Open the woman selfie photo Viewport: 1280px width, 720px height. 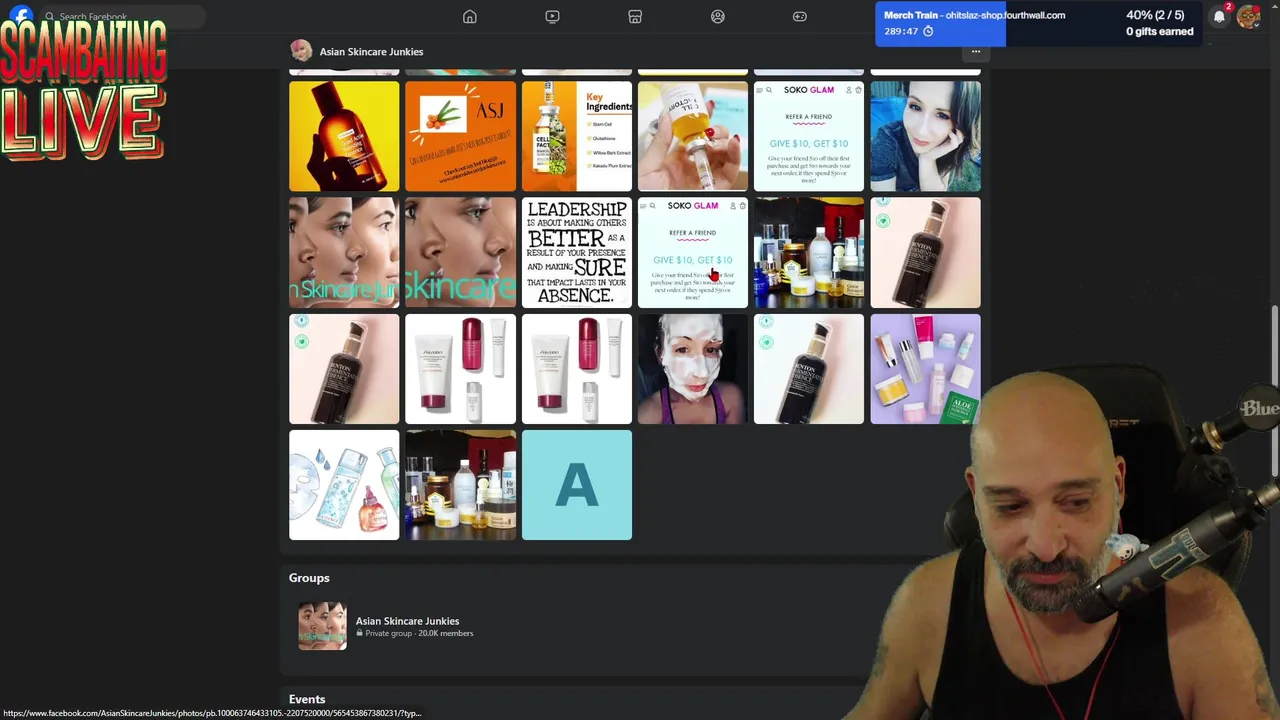pyautogui.click(x=925, y=136)
